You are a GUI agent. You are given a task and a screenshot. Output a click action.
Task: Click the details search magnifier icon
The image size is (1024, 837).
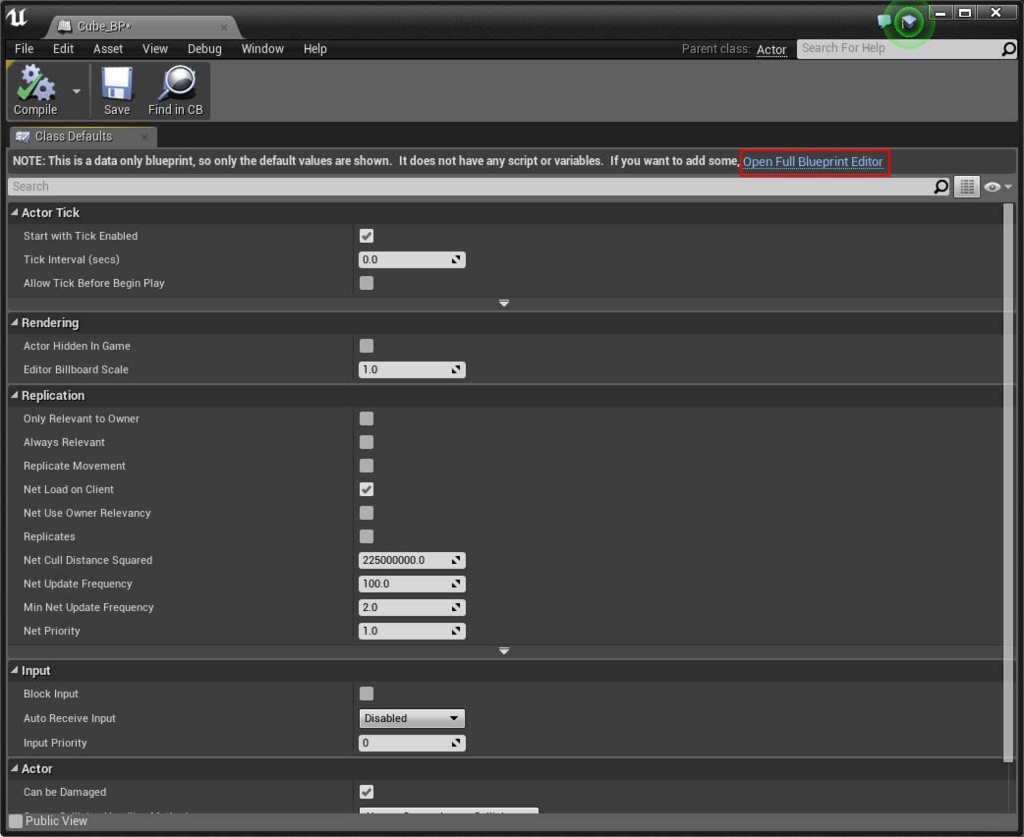click(940, 187)
